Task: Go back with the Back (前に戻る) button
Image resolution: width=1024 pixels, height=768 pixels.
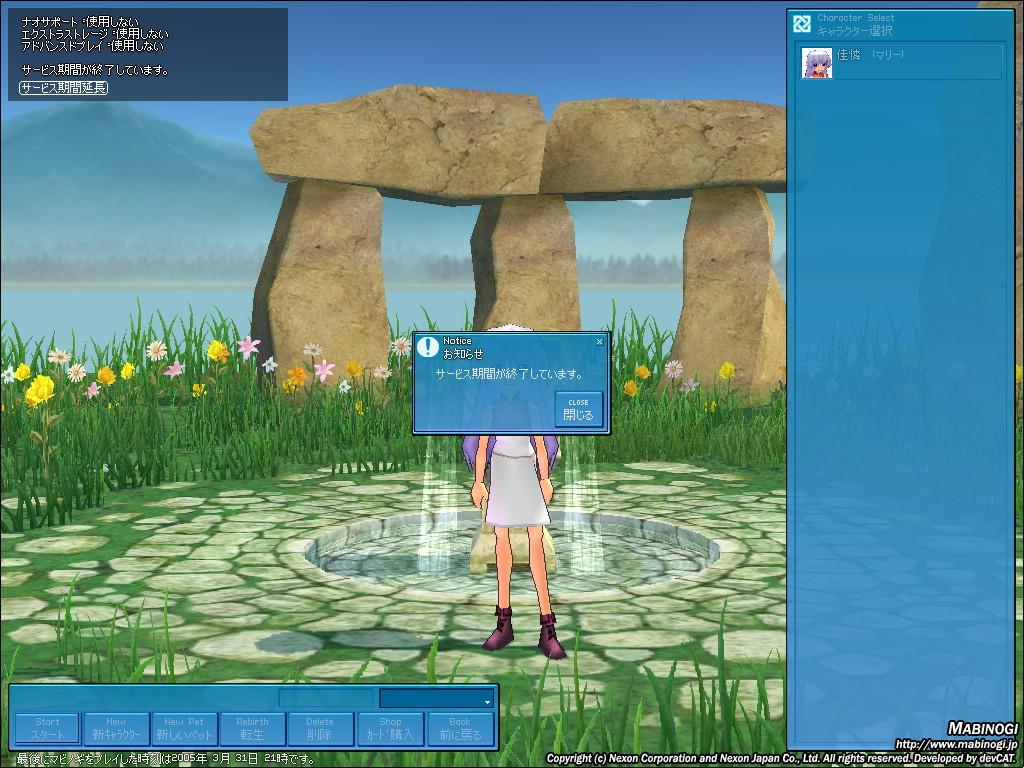Action: pos(460,728)
